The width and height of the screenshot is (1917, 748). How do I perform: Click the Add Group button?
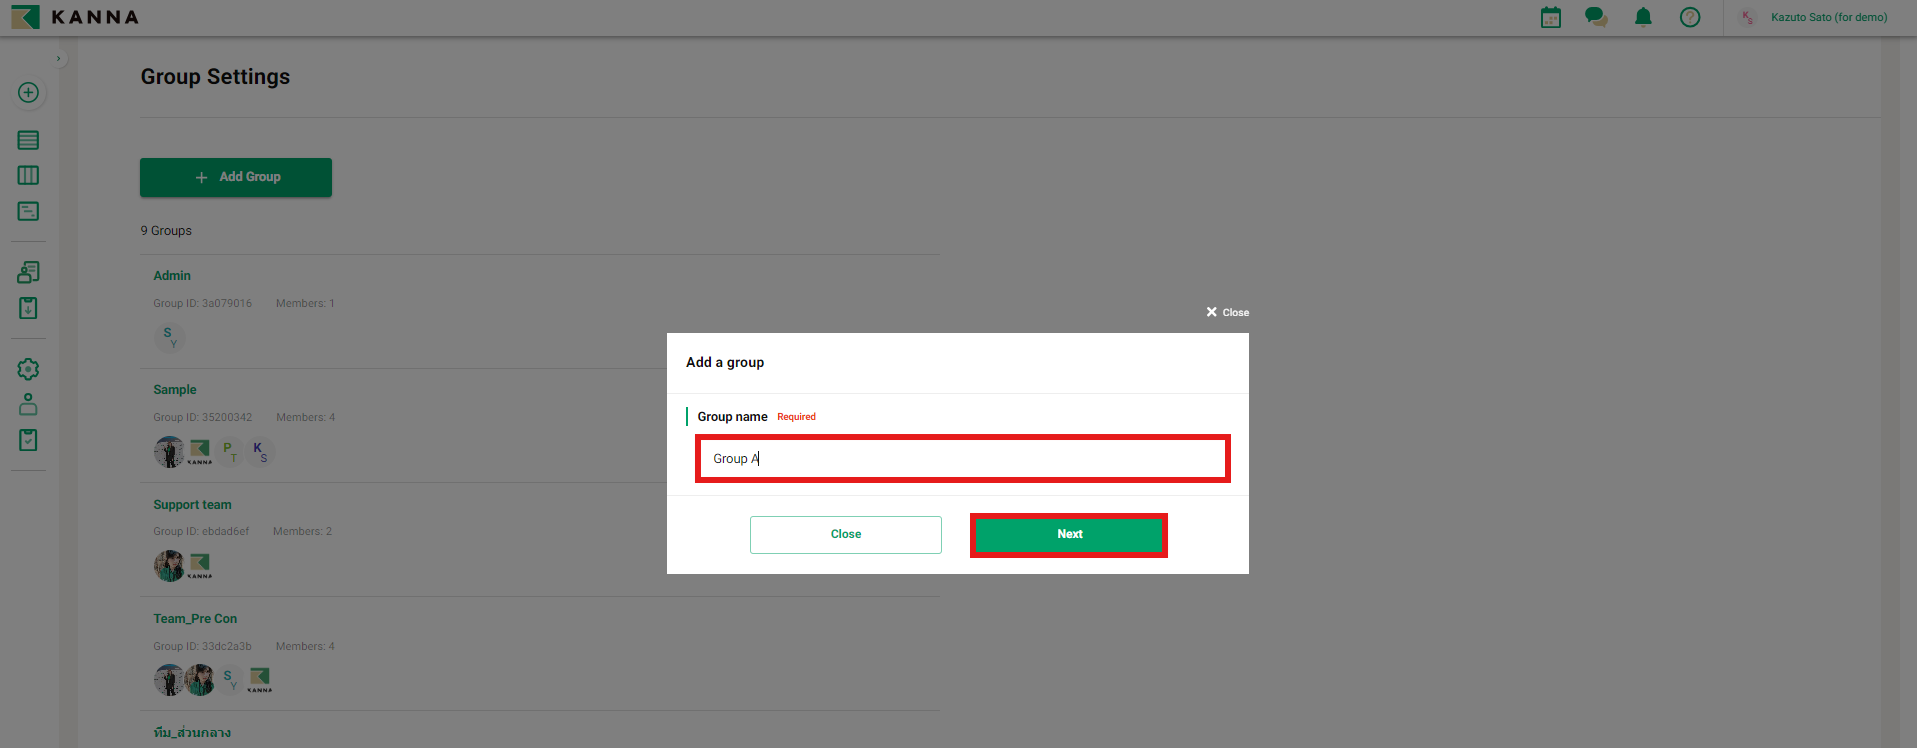(x=236, y=177)
